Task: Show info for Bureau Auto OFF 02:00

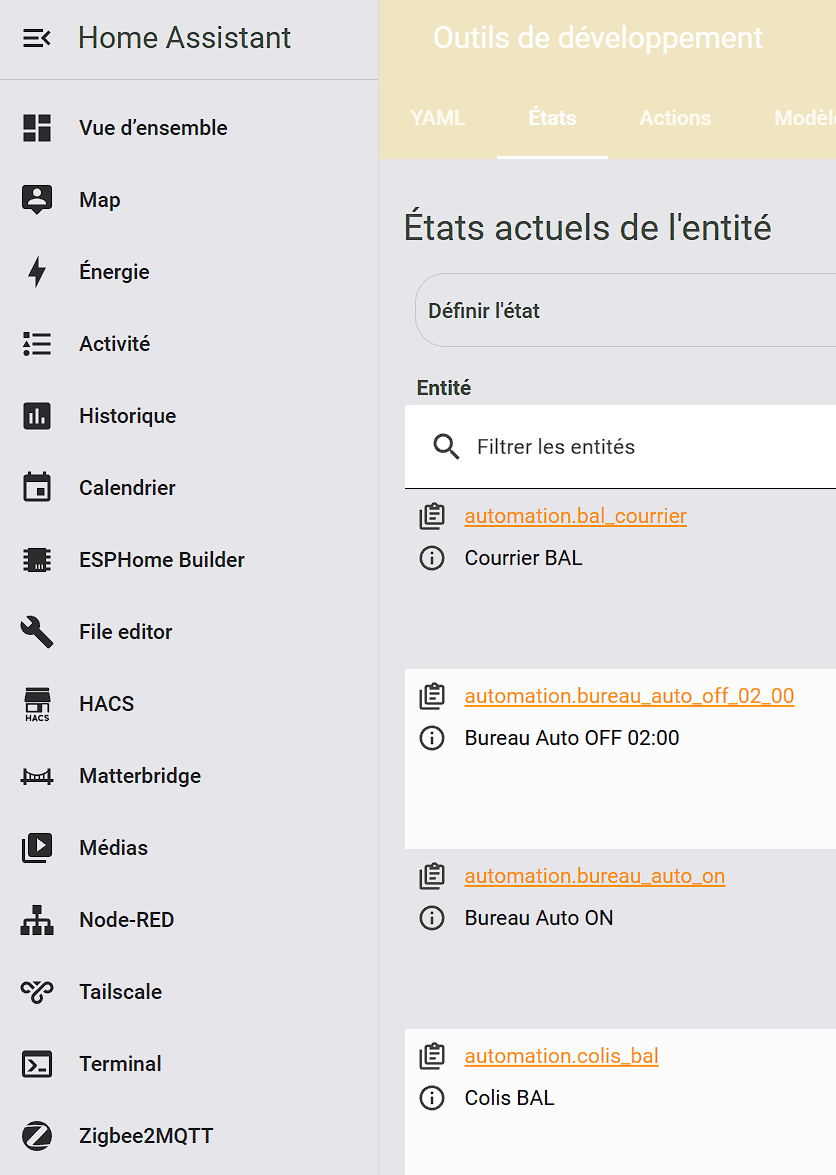Action: [432, 738]
